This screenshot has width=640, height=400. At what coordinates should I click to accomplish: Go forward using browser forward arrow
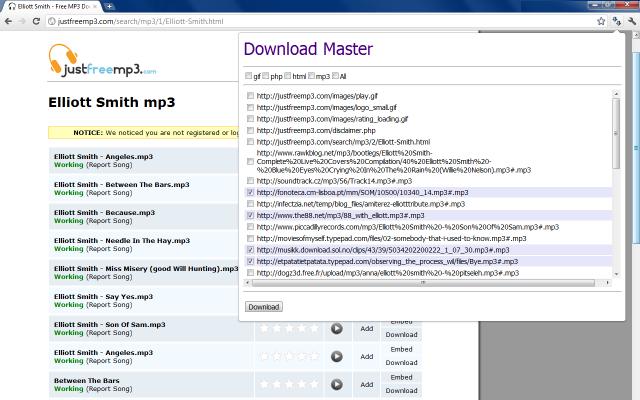[22, 21]
